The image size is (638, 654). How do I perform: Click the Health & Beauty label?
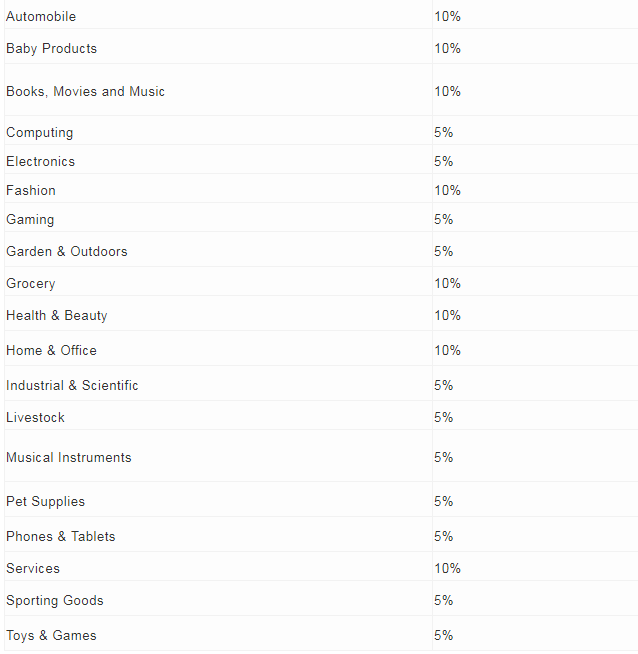(57, 315)
